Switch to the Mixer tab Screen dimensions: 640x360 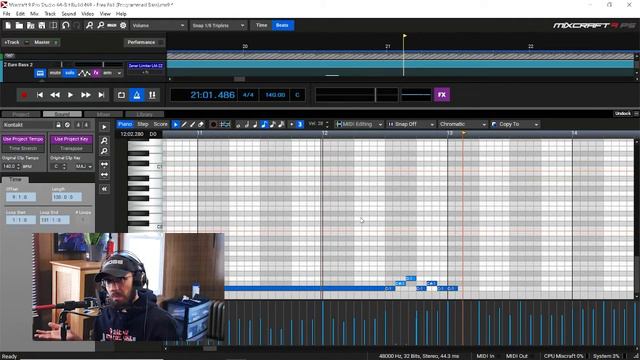click(103, 114)
